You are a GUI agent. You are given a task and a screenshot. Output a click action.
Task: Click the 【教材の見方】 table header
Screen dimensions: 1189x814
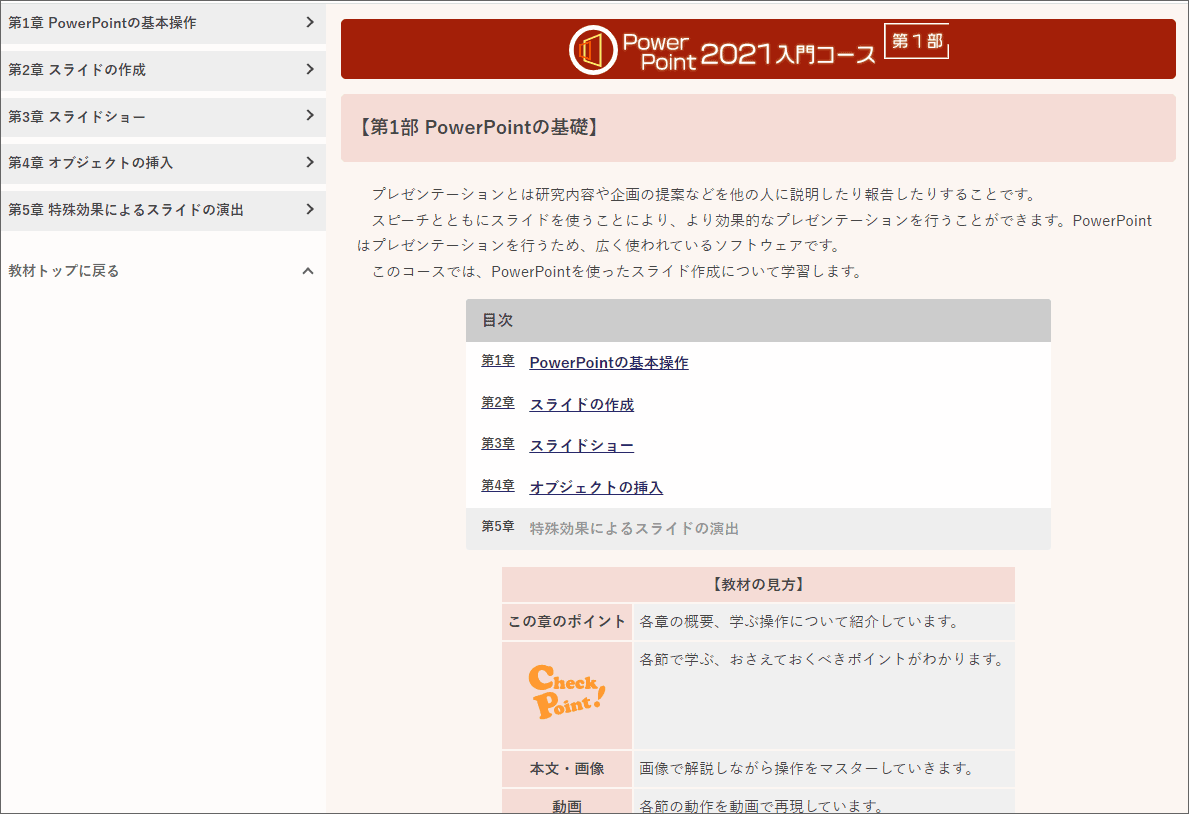click(x=758, y=584)
